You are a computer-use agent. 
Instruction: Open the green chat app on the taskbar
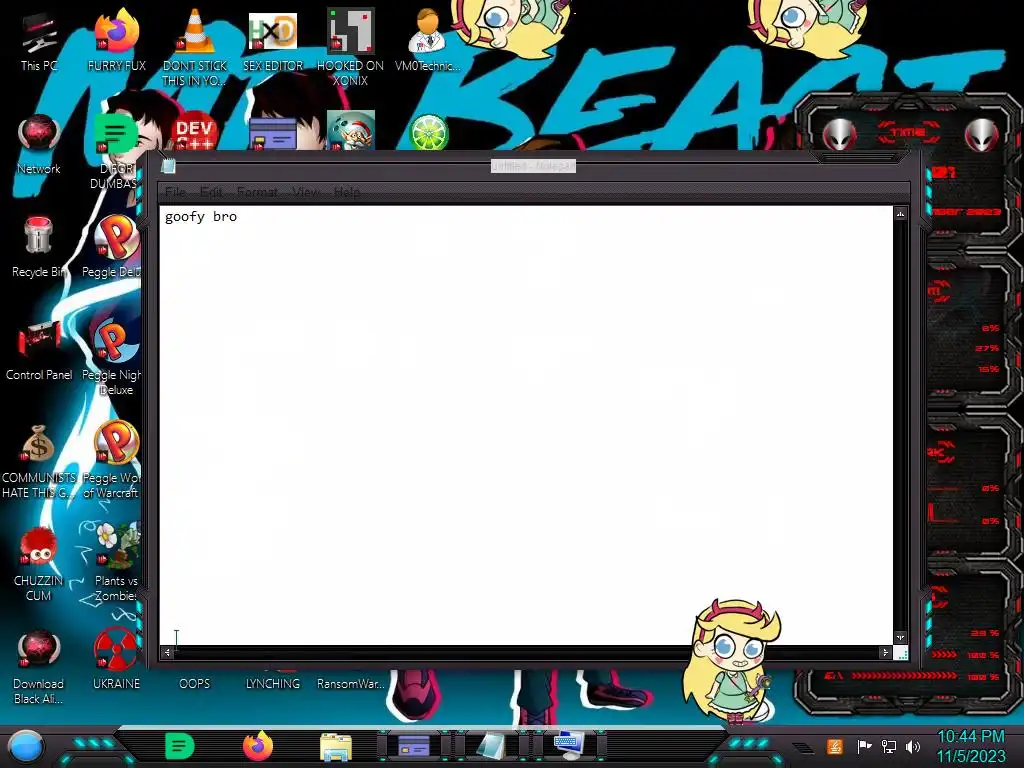[x=180, y=746]
